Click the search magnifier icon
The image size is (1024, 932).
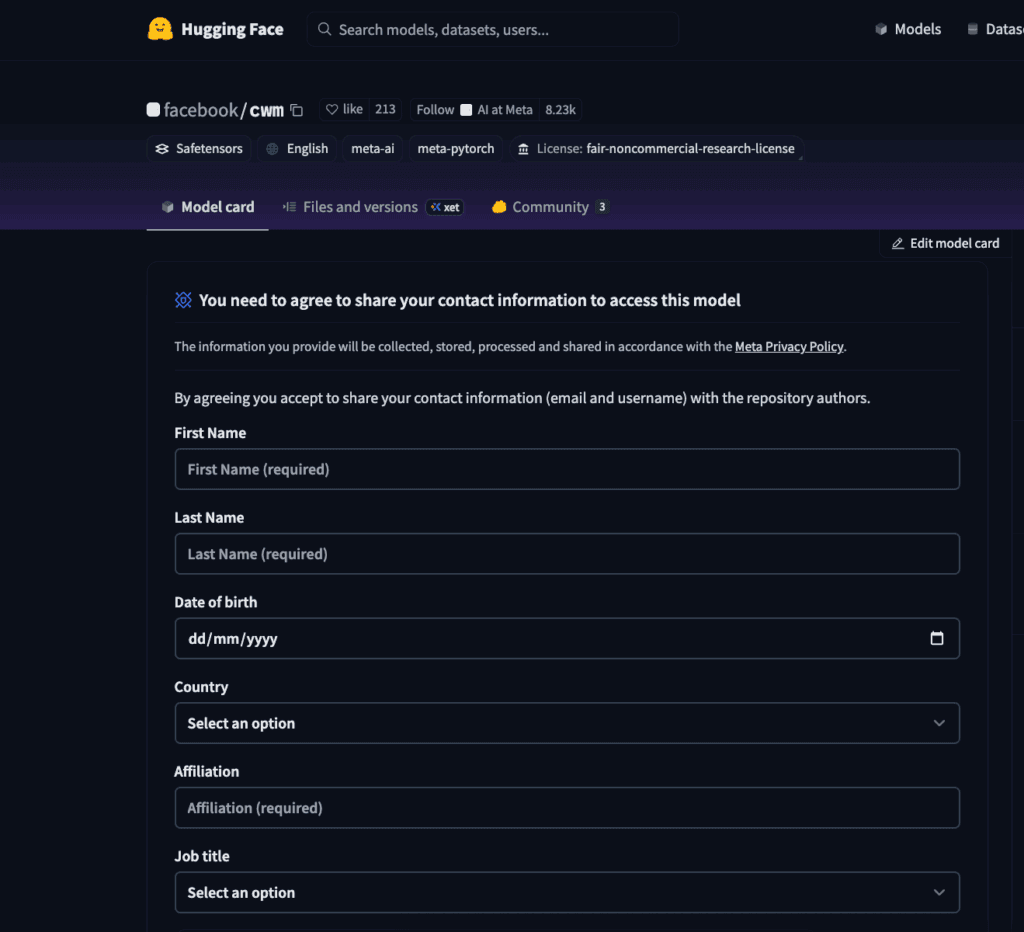click(x=324, y=30)
